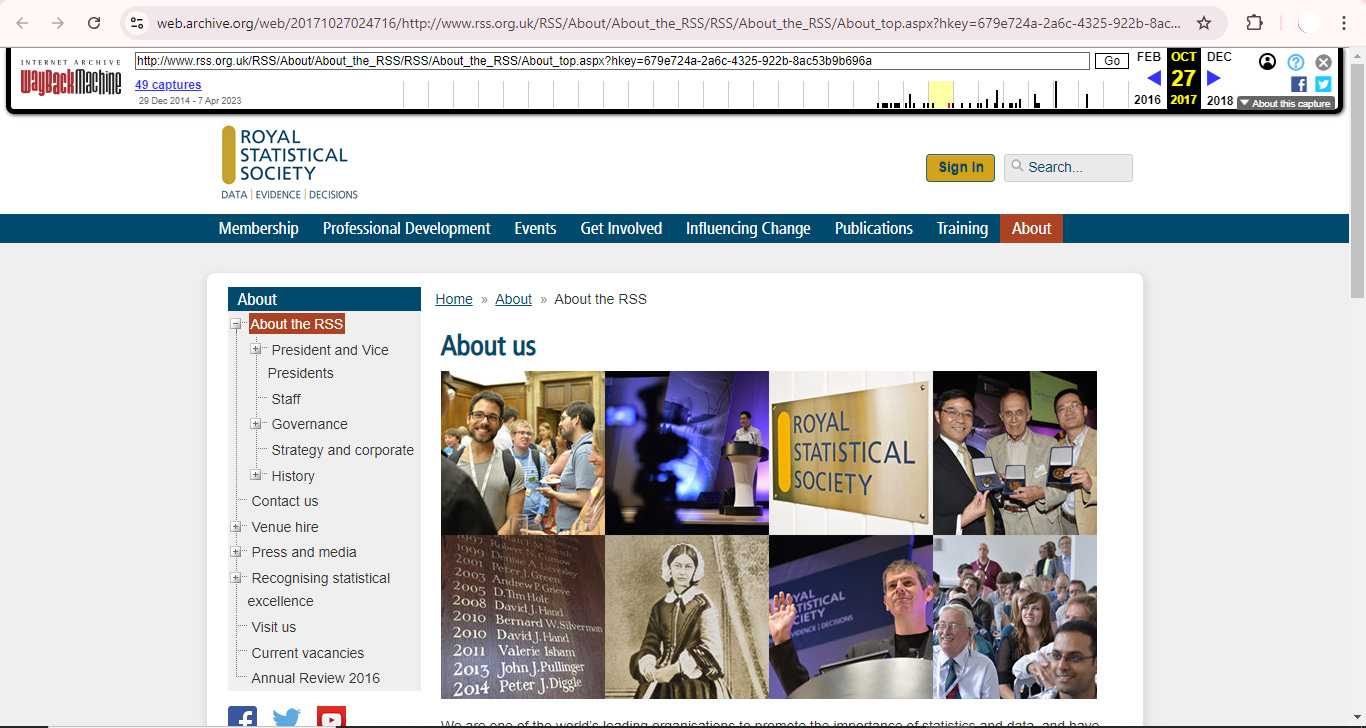Open Current vacancies in the sidebar

pyautogui.click(x=308, y=653)
